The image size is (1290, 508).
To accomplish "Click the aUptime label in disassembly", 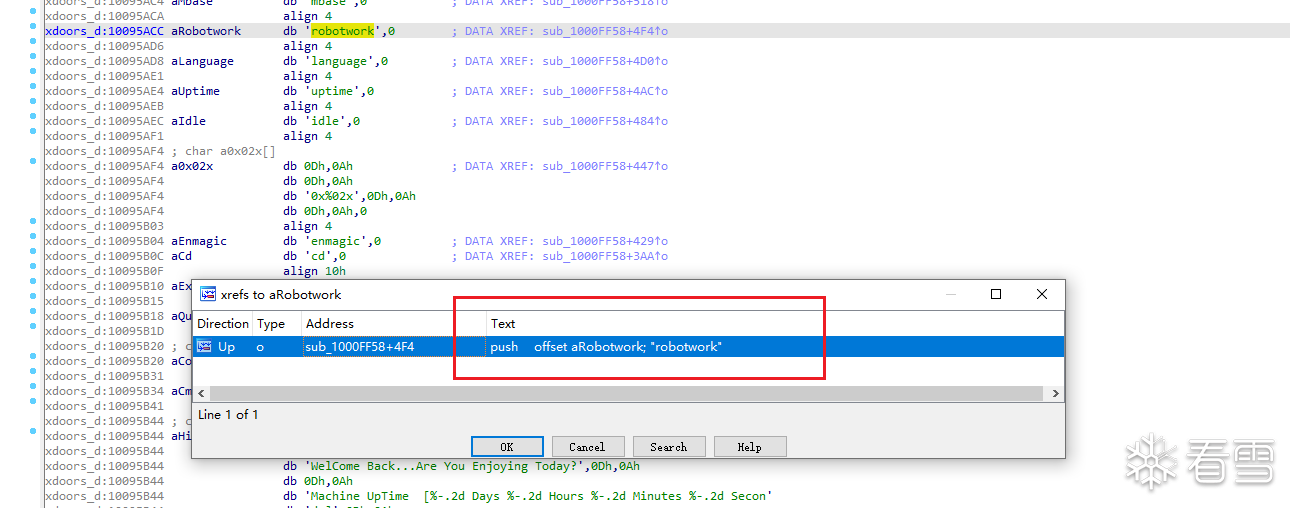I will 195,91.
